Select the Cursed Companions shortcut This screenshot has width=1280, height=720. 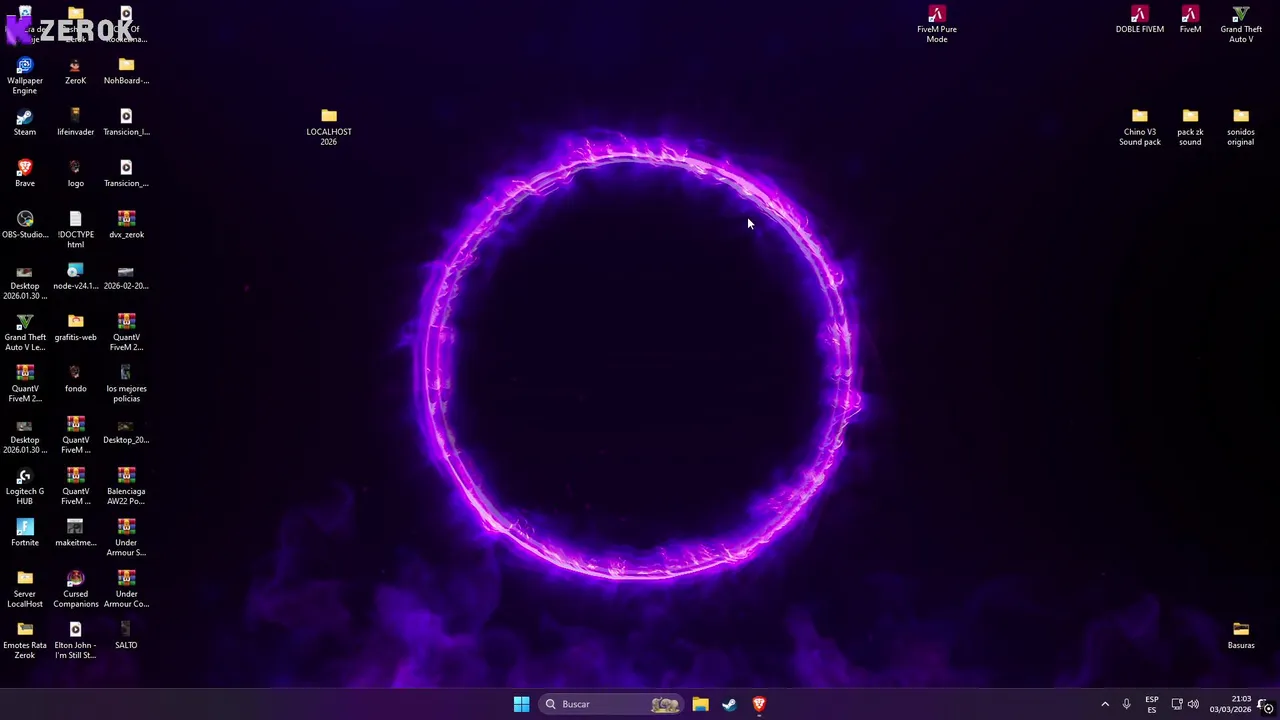click(x=75, y=589)
